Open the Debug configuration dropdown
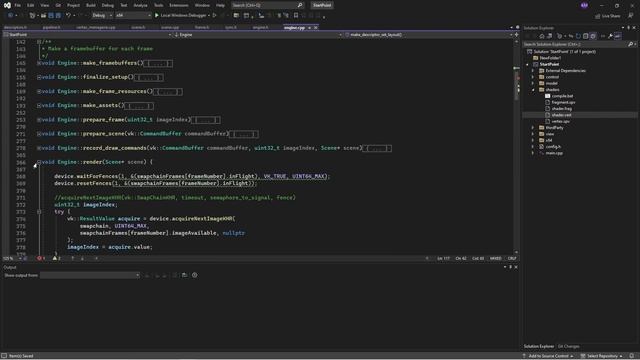The image size is (640, 360). coord(102,16)
